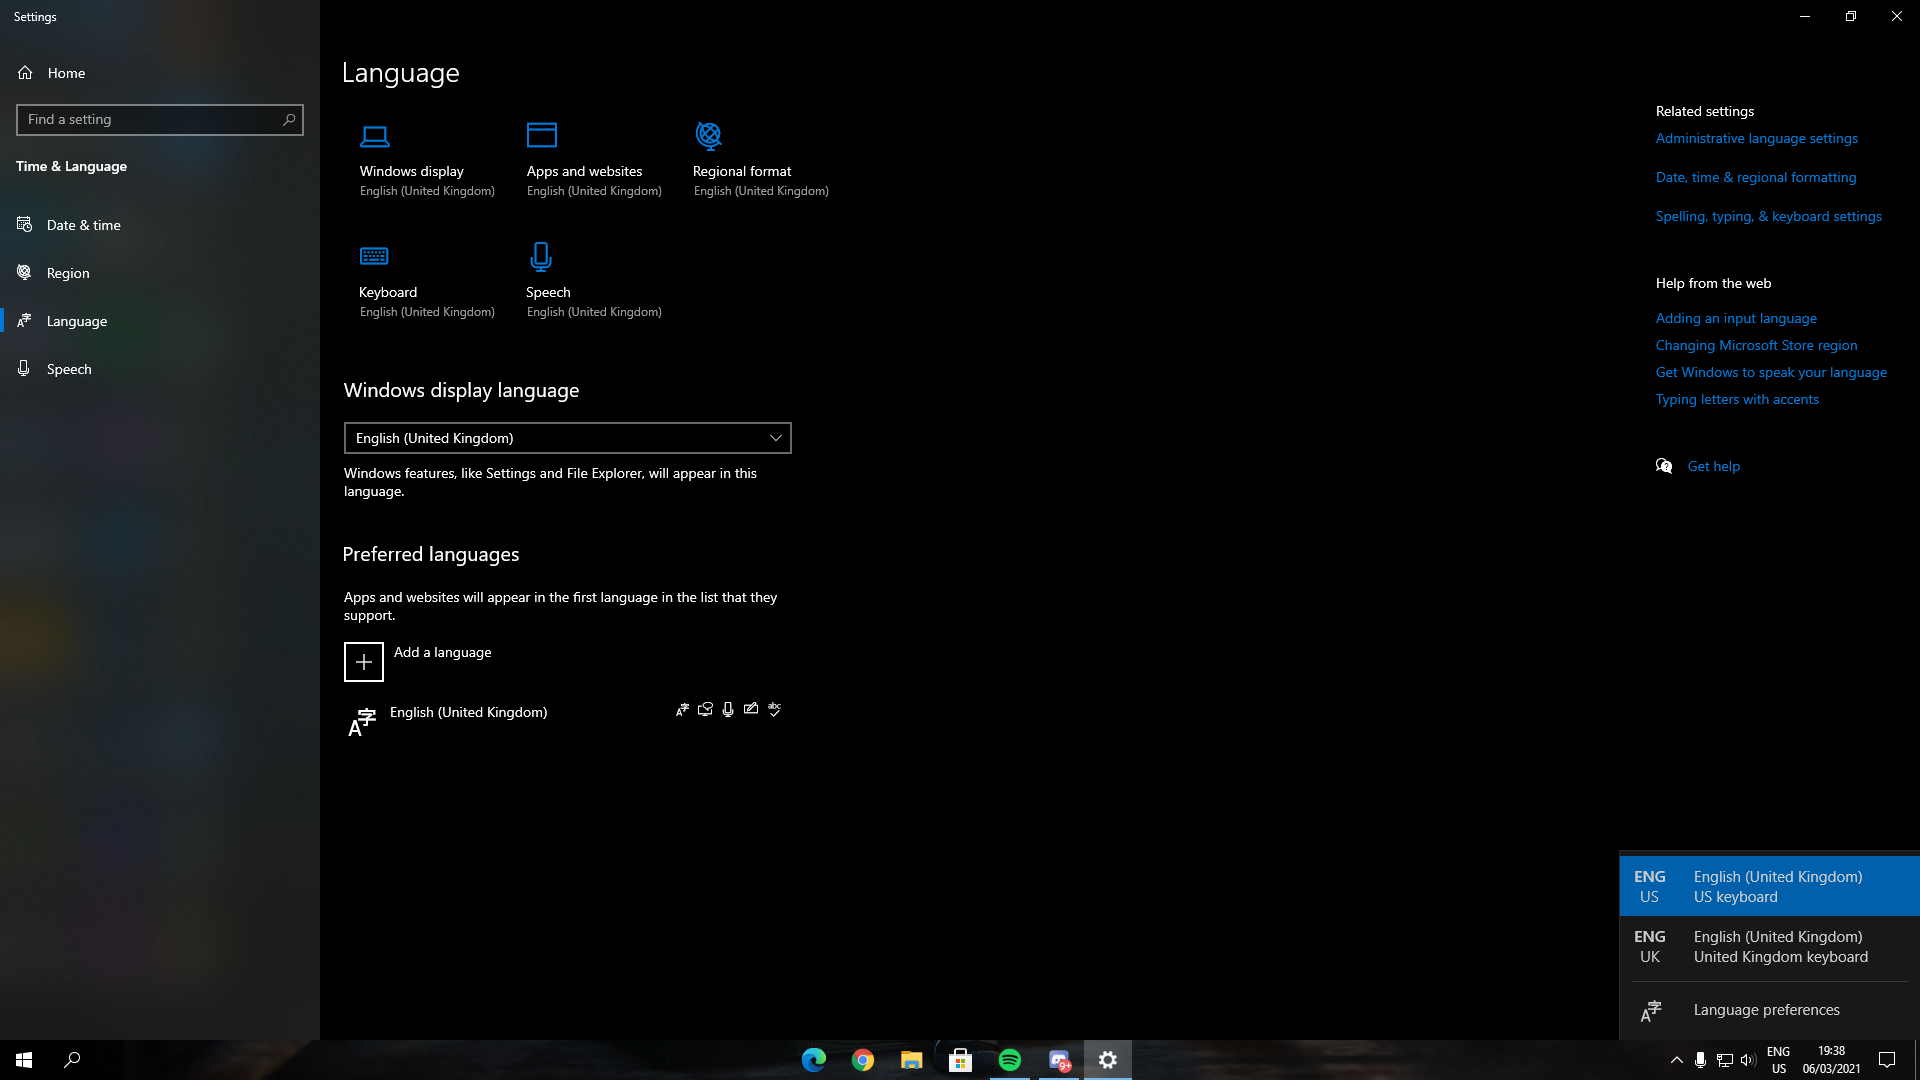Image resolution: width=1920 pixels, height=1080 pixels.
Task: Click the Apps and websites window icon
Action: pos(542,135)
